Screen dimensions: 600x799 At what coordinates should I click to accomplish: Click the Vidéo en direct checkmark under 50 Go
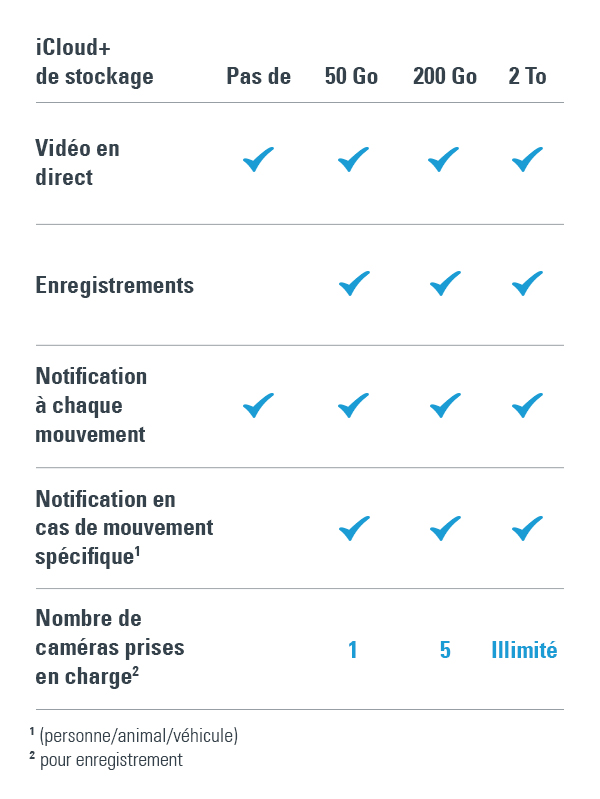tap(353, 159)
